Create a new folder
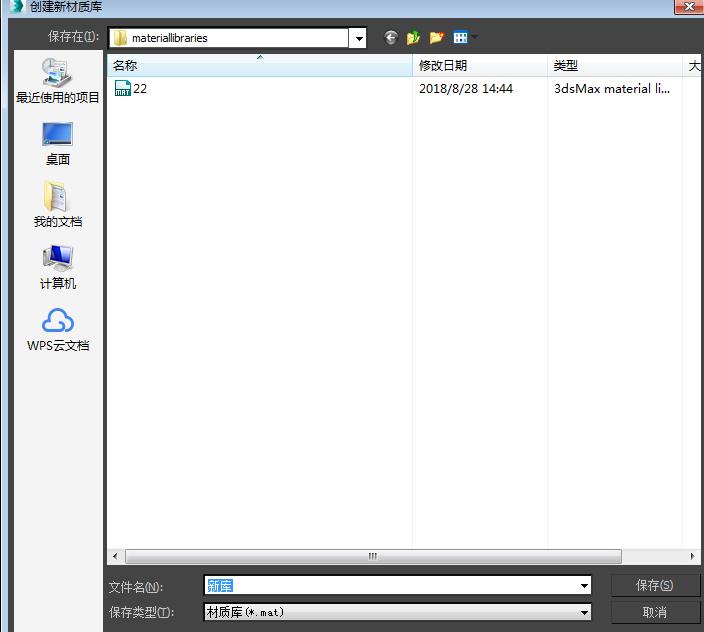The height and width of the screenshot is (632, 704). (436, 38)
